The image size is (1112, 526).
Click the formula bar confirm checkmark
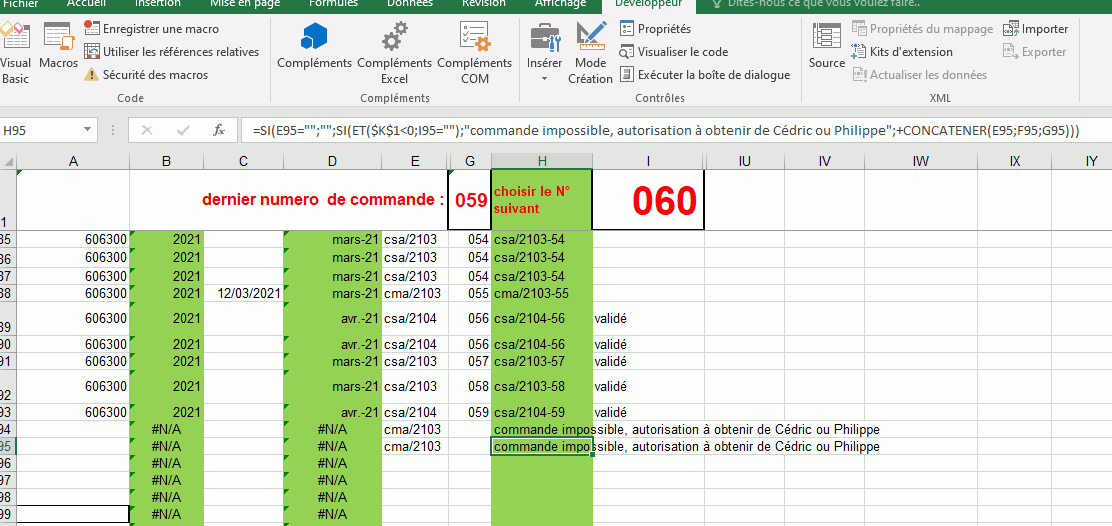pos(183,130)
